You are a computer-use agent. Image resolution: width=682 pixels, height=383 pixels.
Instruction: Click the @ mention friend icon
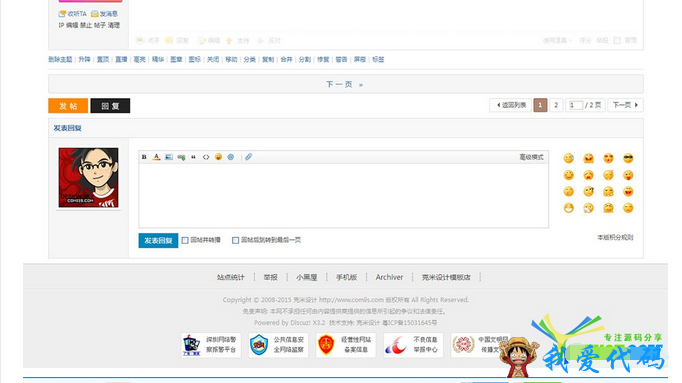coord(231,157)
